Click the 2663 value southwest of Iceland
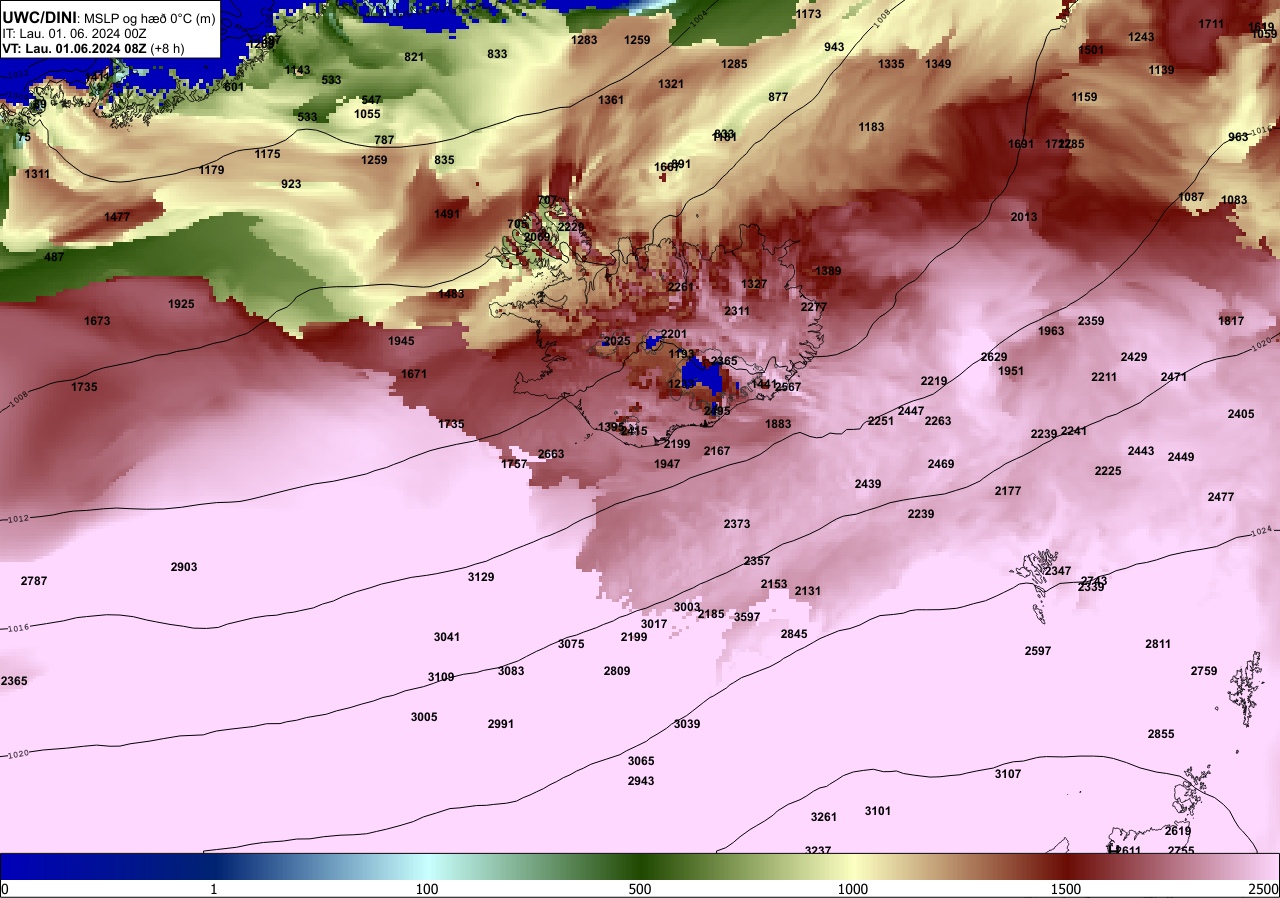Image resolution: width=1280 pixels, height=898 pixels. pyautogui.click(x=551, y=454)
